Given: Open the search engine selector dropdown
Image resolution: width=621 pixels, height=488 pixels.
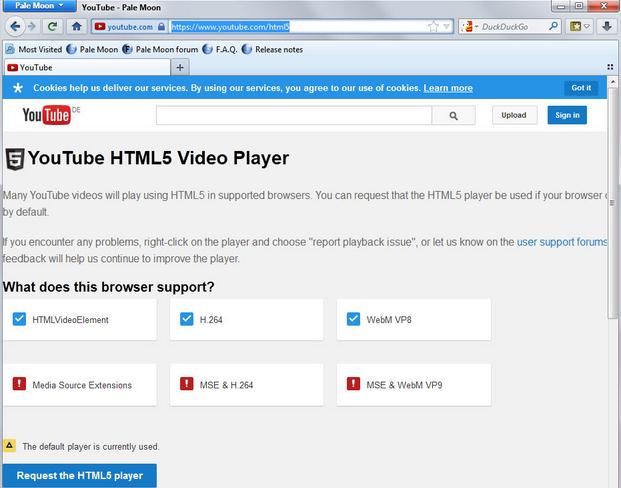Looking at the screenshot, I should tap(469, 27).
